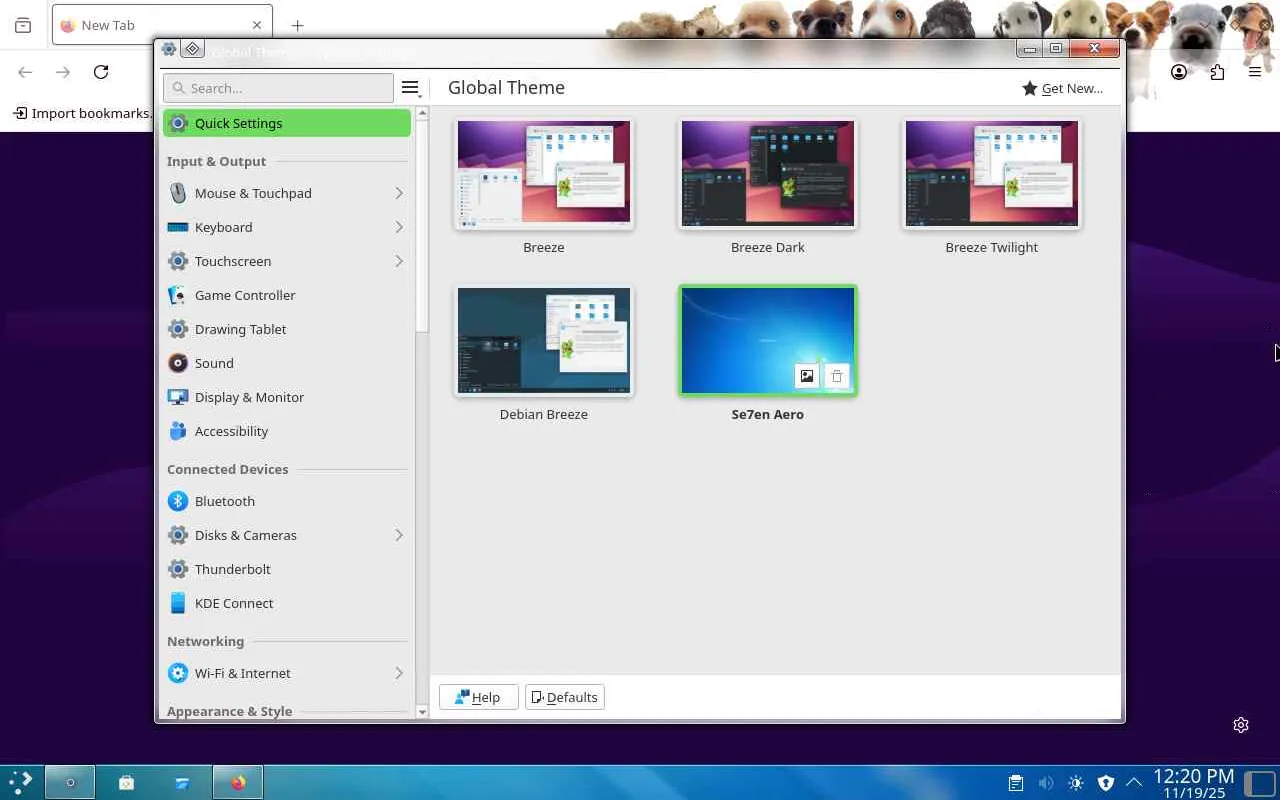The height and width of the screenshot is (800, 1280).
Task: Open the browser extensions icon
Action: [1217, 72]
